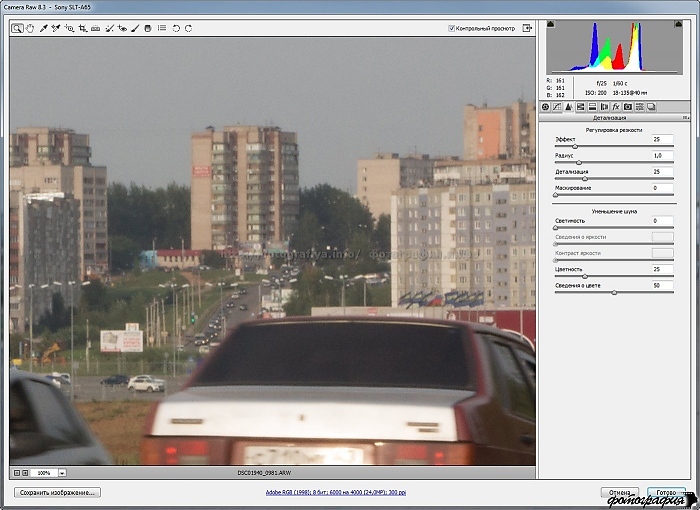Viewport: 700px width, 510px height.
Task: Select the Crop tool
Action: coord(83,29)
